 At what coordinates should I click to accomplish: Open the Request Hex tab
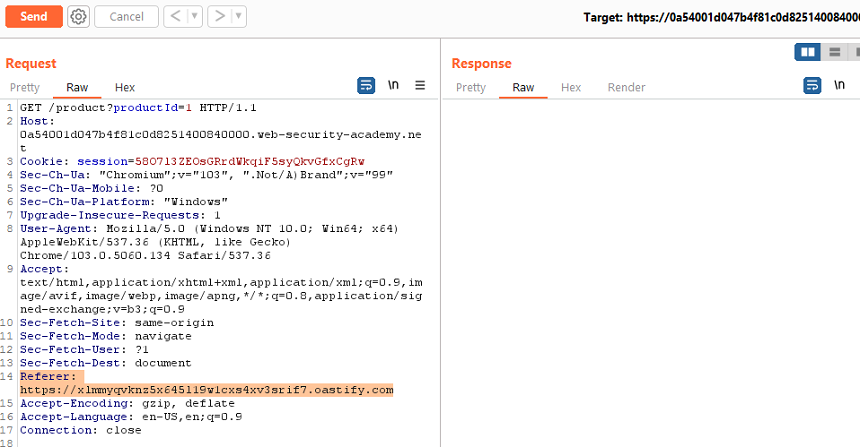[125, 88]
